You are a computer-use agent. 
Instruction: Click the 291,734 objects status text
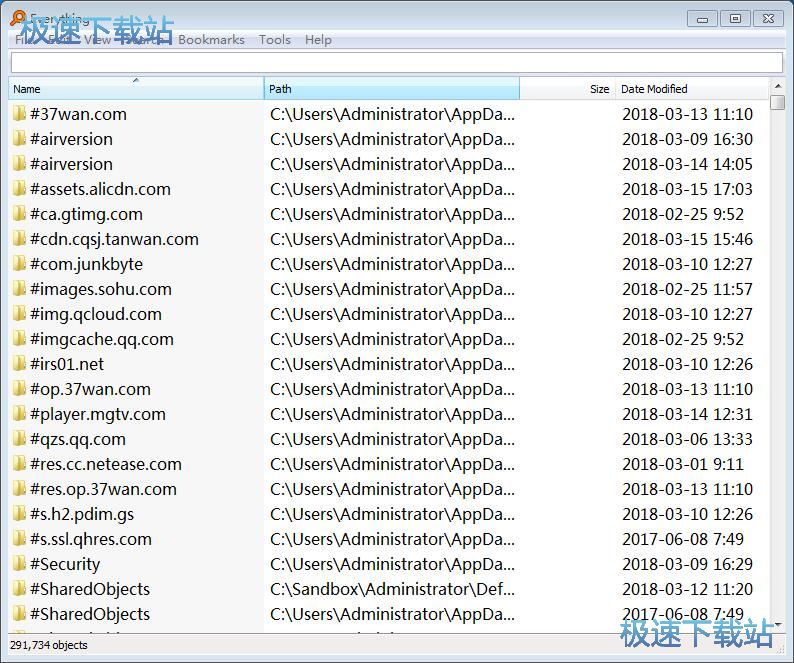point(49,645)
